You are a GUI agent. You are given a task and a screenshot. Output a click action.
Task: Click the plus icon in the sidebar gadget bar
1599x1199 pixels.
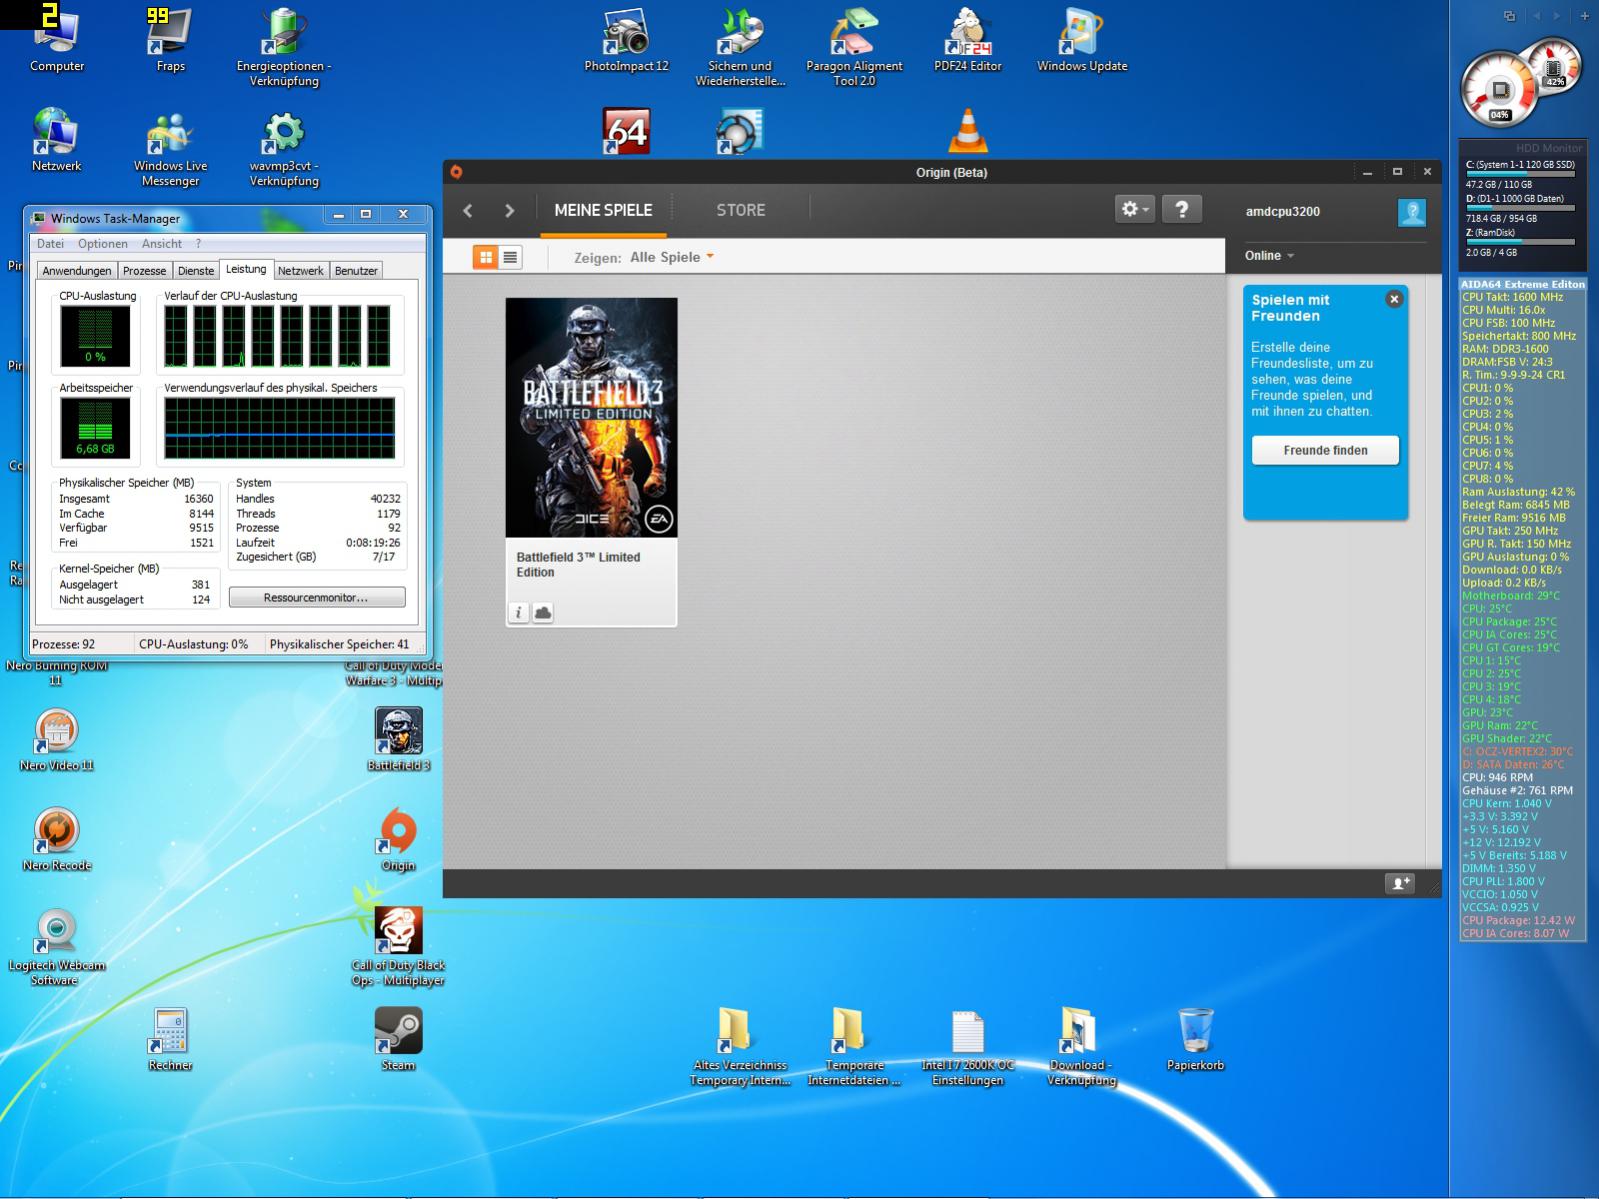coord(1584,16)
